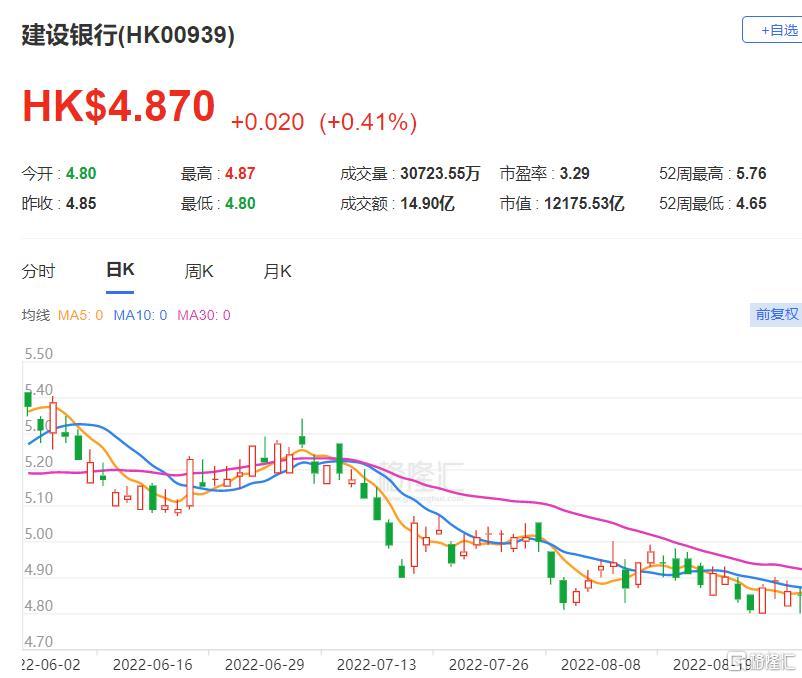Click the 4.70 price axis label

pyautogui.click(x=38, y=642)
